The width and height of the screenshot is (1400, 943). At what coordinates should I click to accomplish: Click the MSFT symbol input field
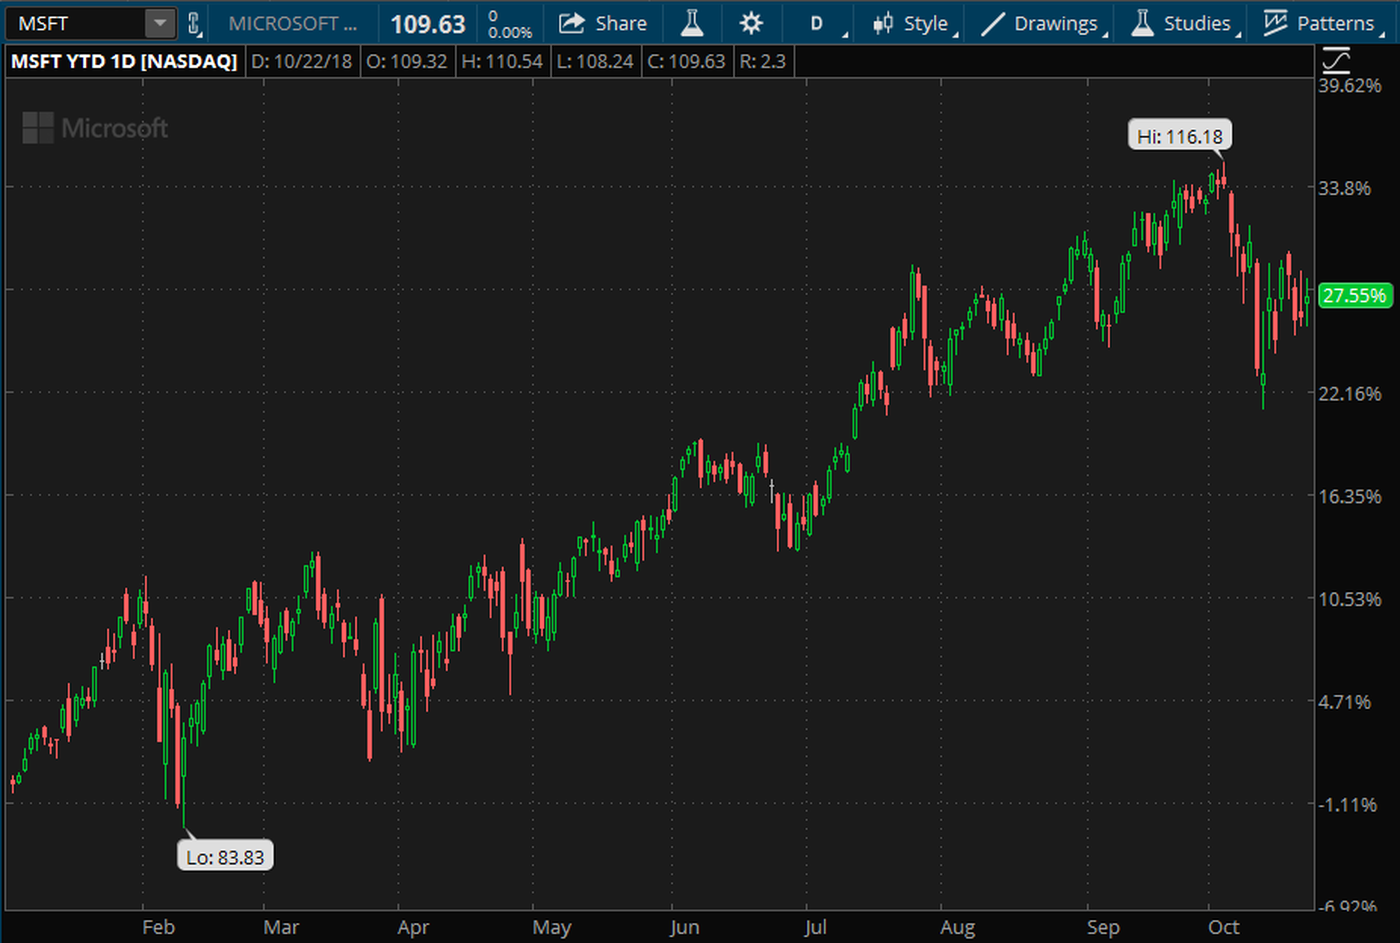tap(75, 23)
